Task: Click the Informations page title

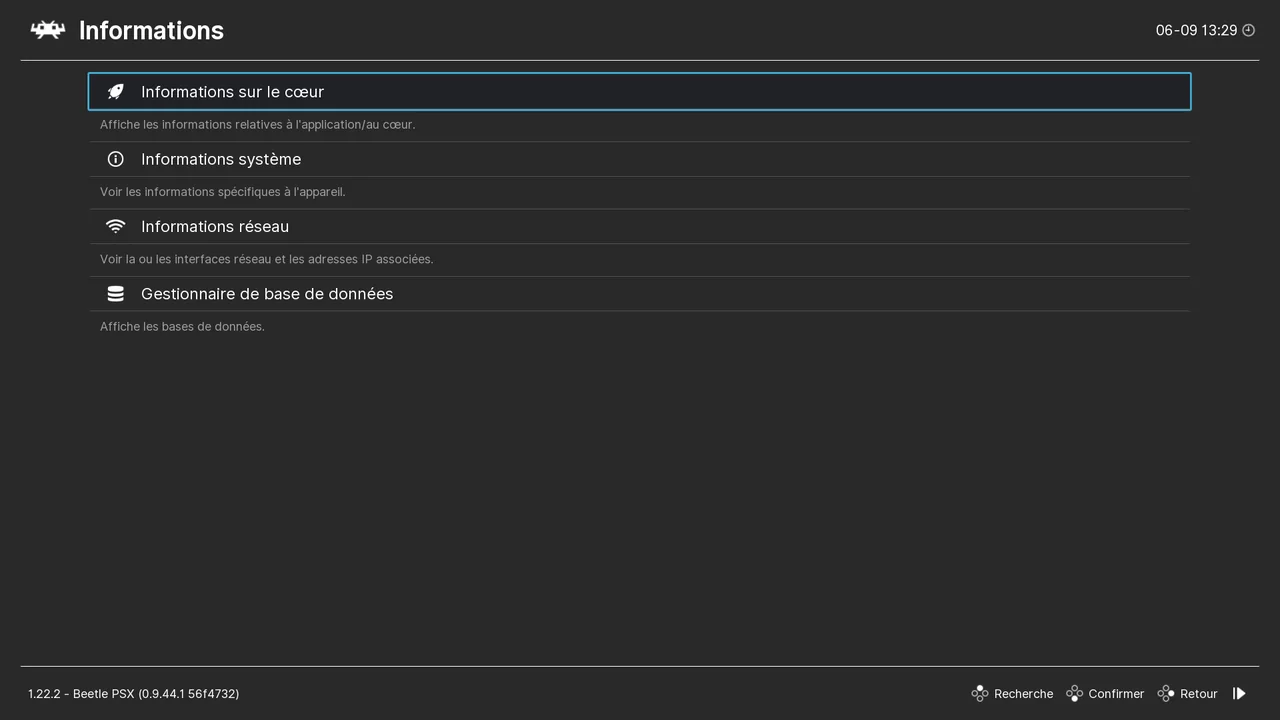Action: click(151, 30)
